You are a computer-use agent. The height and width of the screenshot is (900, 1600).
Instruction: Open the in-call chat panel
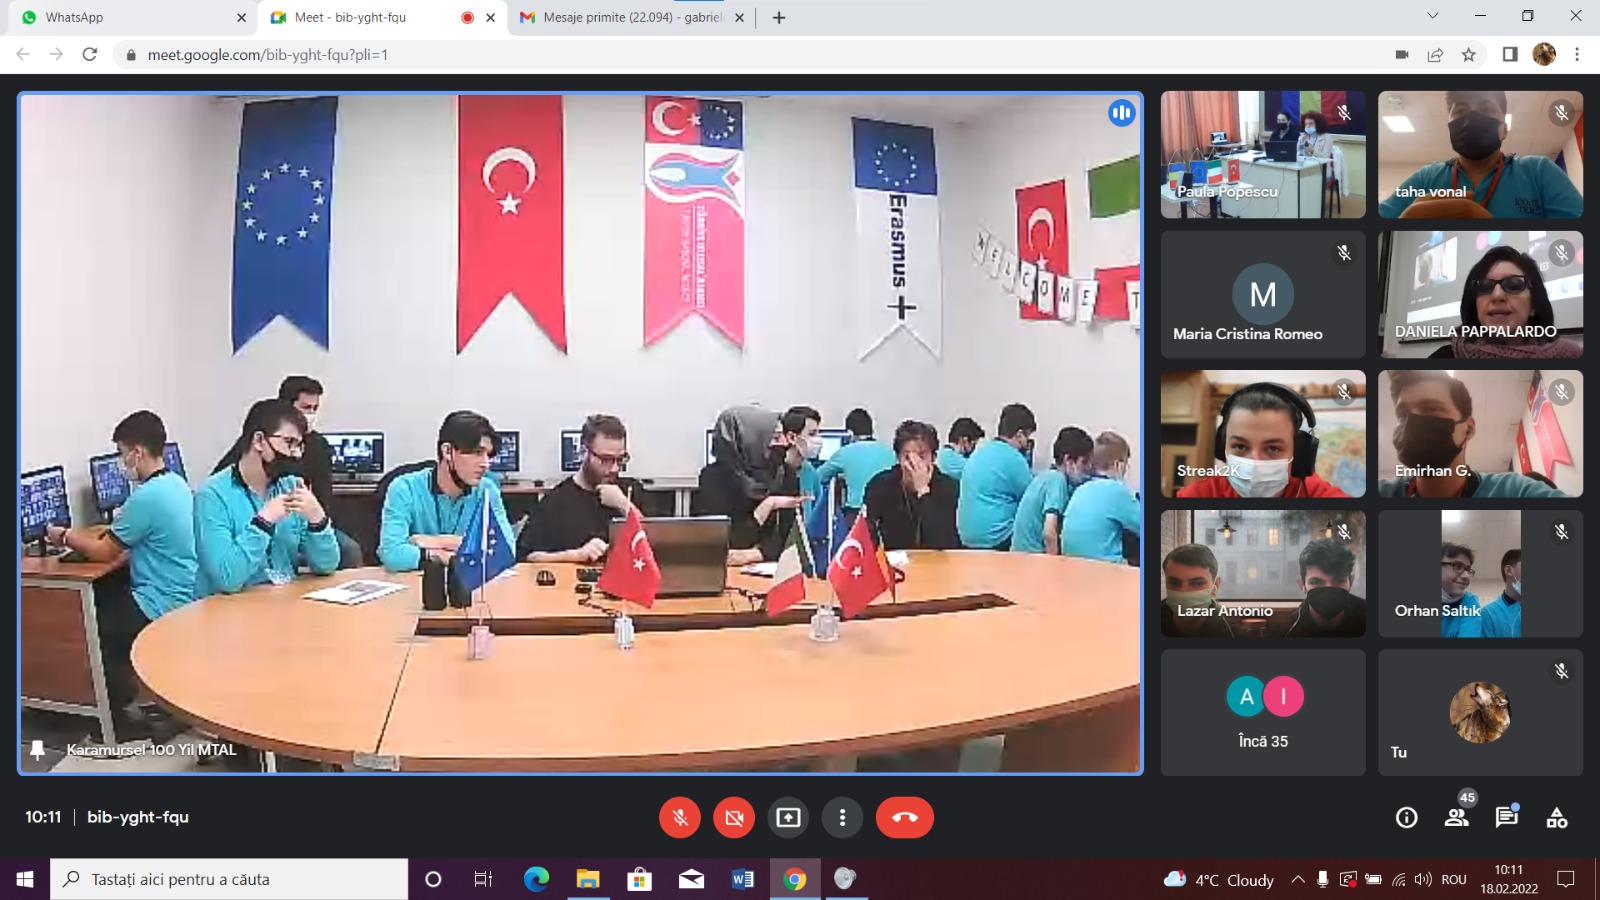[x=1506, y=818]
